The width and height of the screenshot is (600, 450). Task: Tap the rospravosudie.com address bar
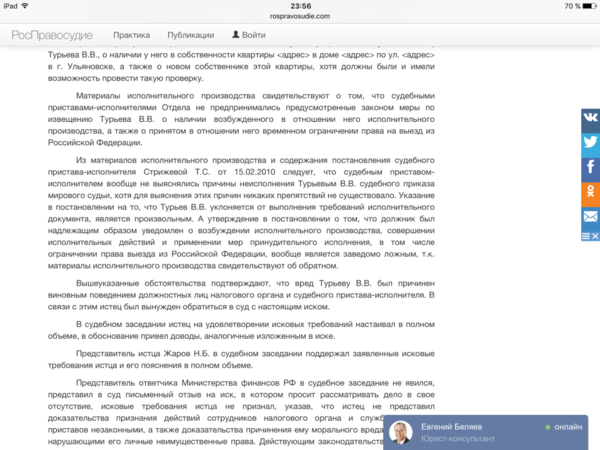tap(300, 15)
